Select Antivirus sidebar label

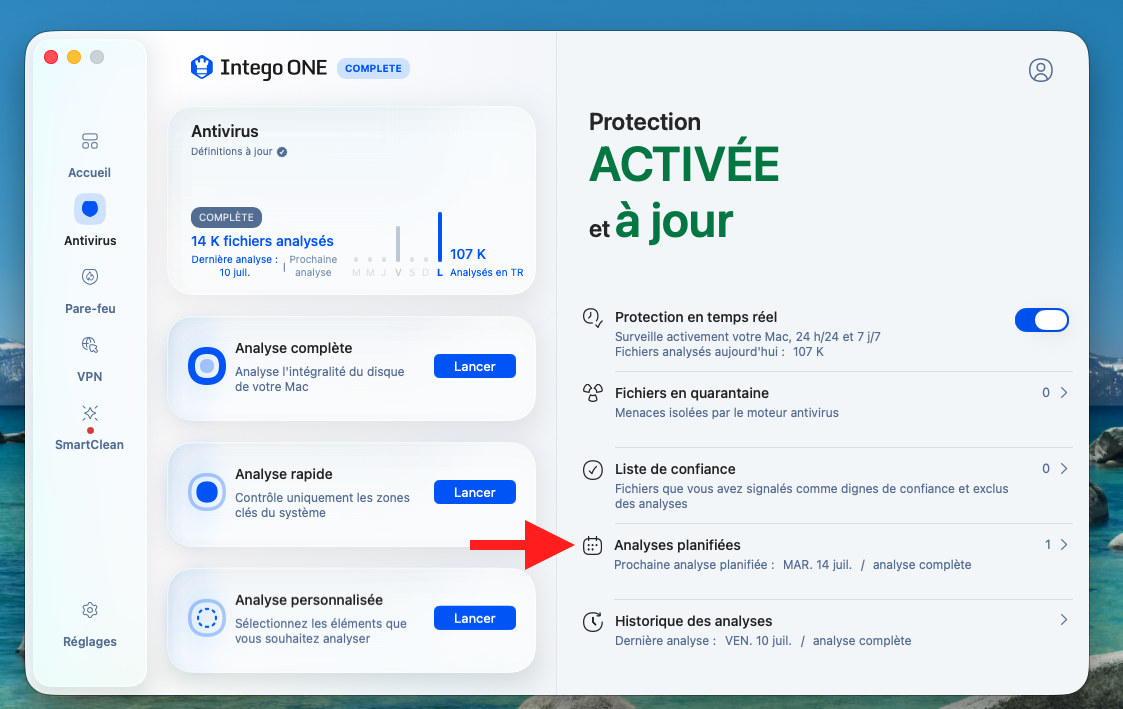[x=90, y=241]
